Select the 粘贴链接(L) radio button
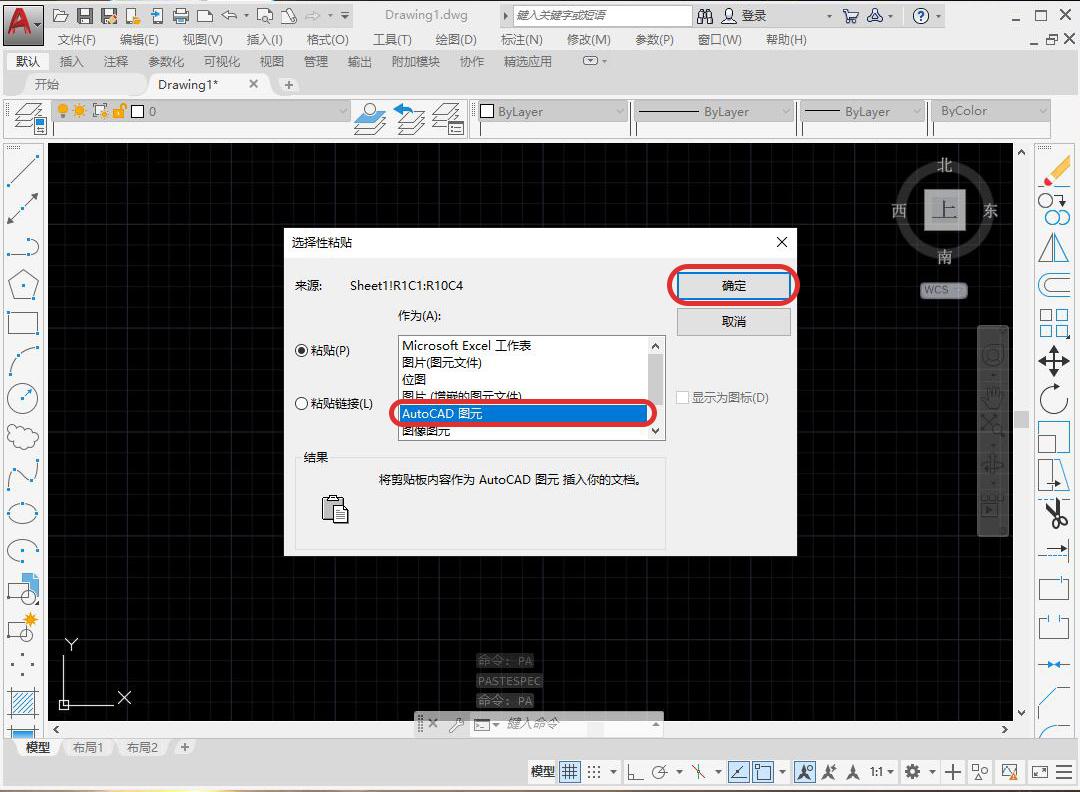This screenshot has width=1080, height=792. pyautogui.click(x=302, y=403)
